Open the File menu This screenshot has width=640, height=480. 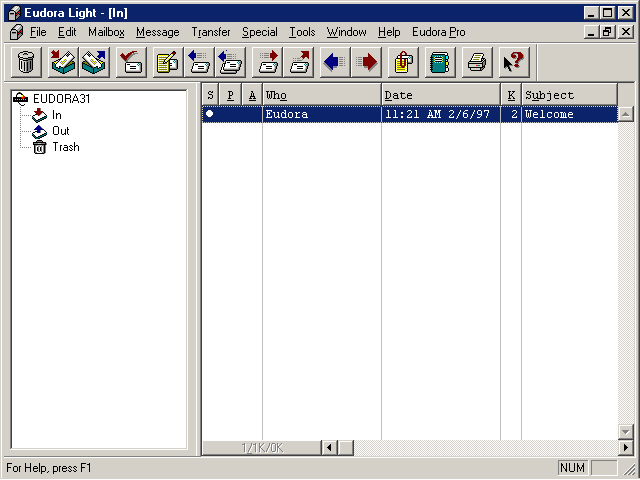click(x=38, y=32)
